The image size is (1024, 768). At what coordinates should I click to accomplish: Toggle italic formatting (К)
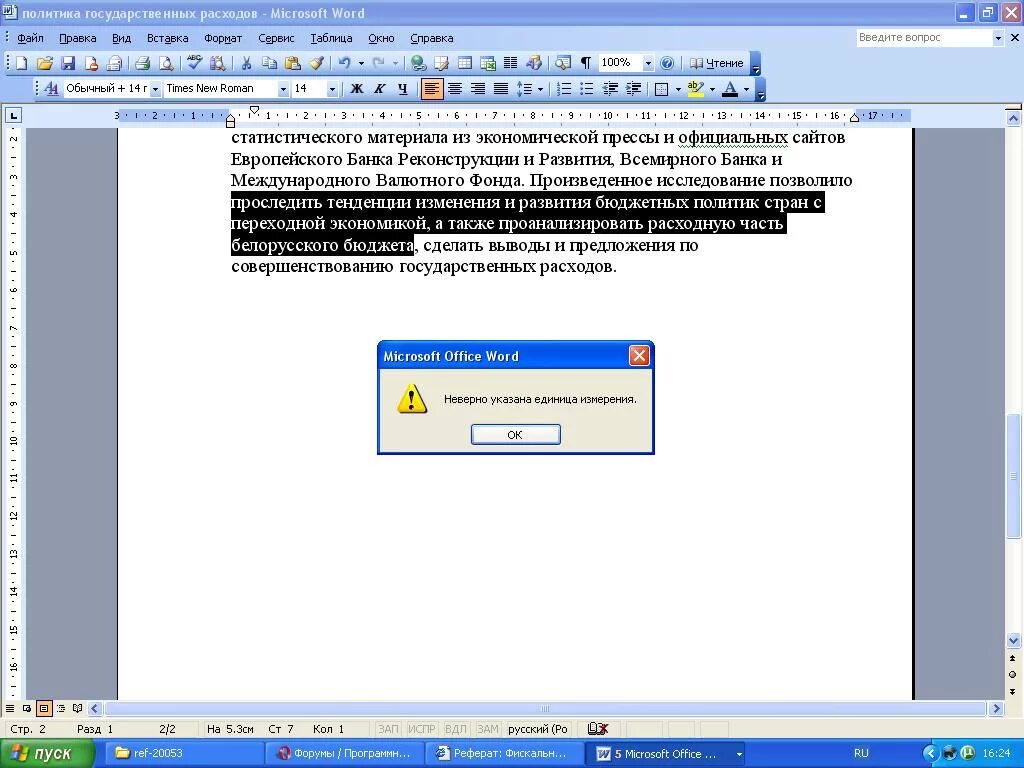(x=379, y=88)
